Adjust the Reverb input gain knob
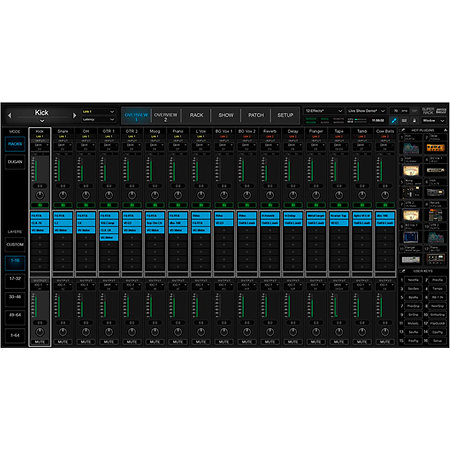The image size is (450, 450). (270, 195)
